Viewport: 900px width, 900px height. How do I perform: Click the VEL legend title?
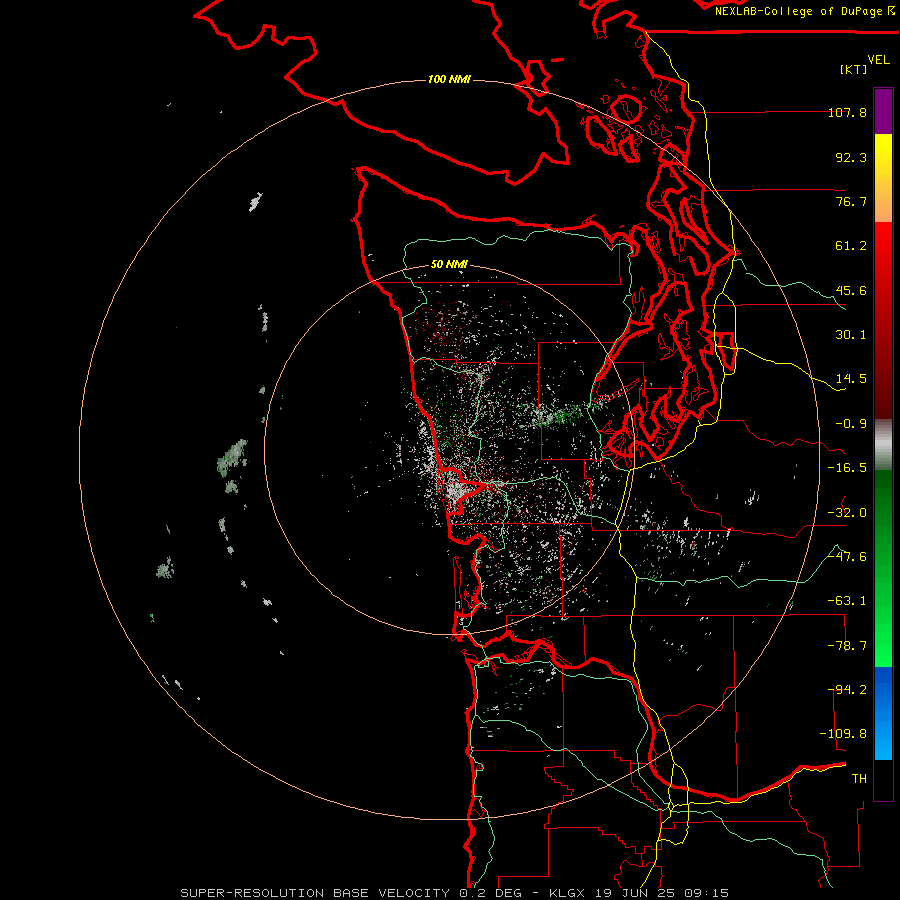point(878,60)
